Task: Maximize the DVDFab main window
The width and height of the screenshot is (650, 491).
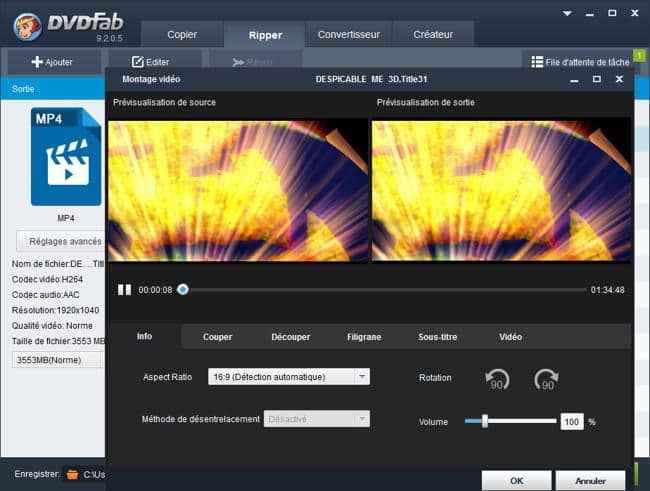Action: coord(612,13)
